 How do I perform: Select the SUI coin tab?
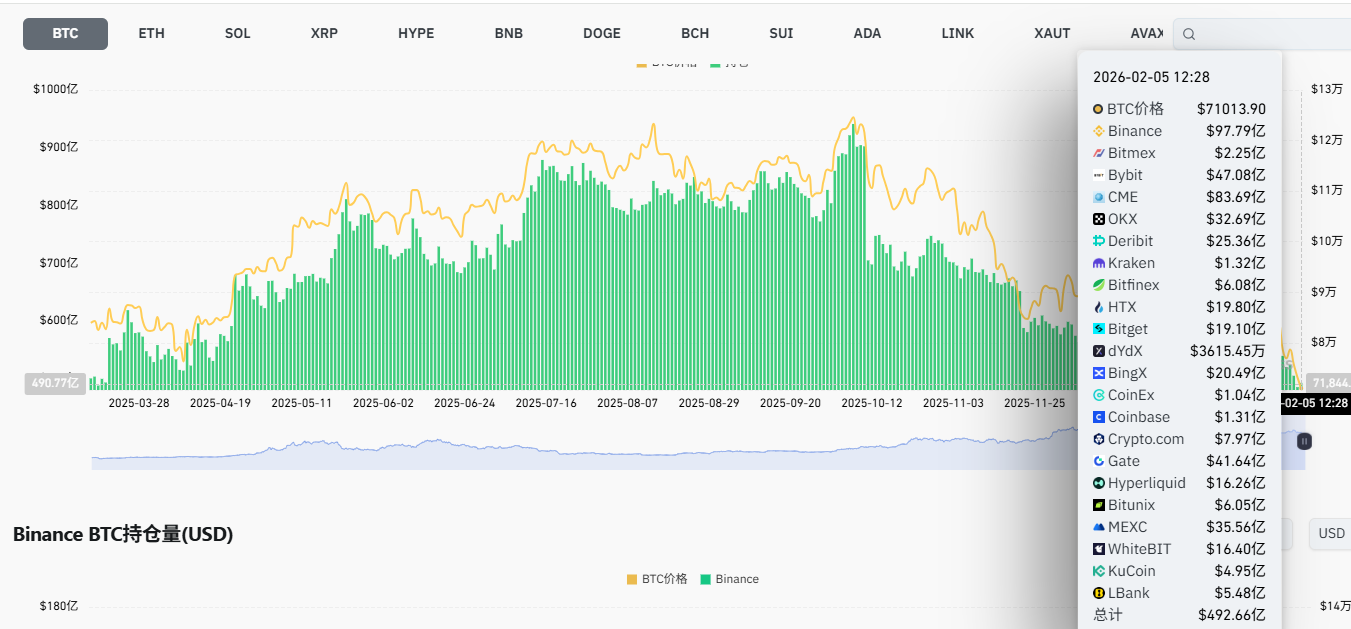(781, 33)
